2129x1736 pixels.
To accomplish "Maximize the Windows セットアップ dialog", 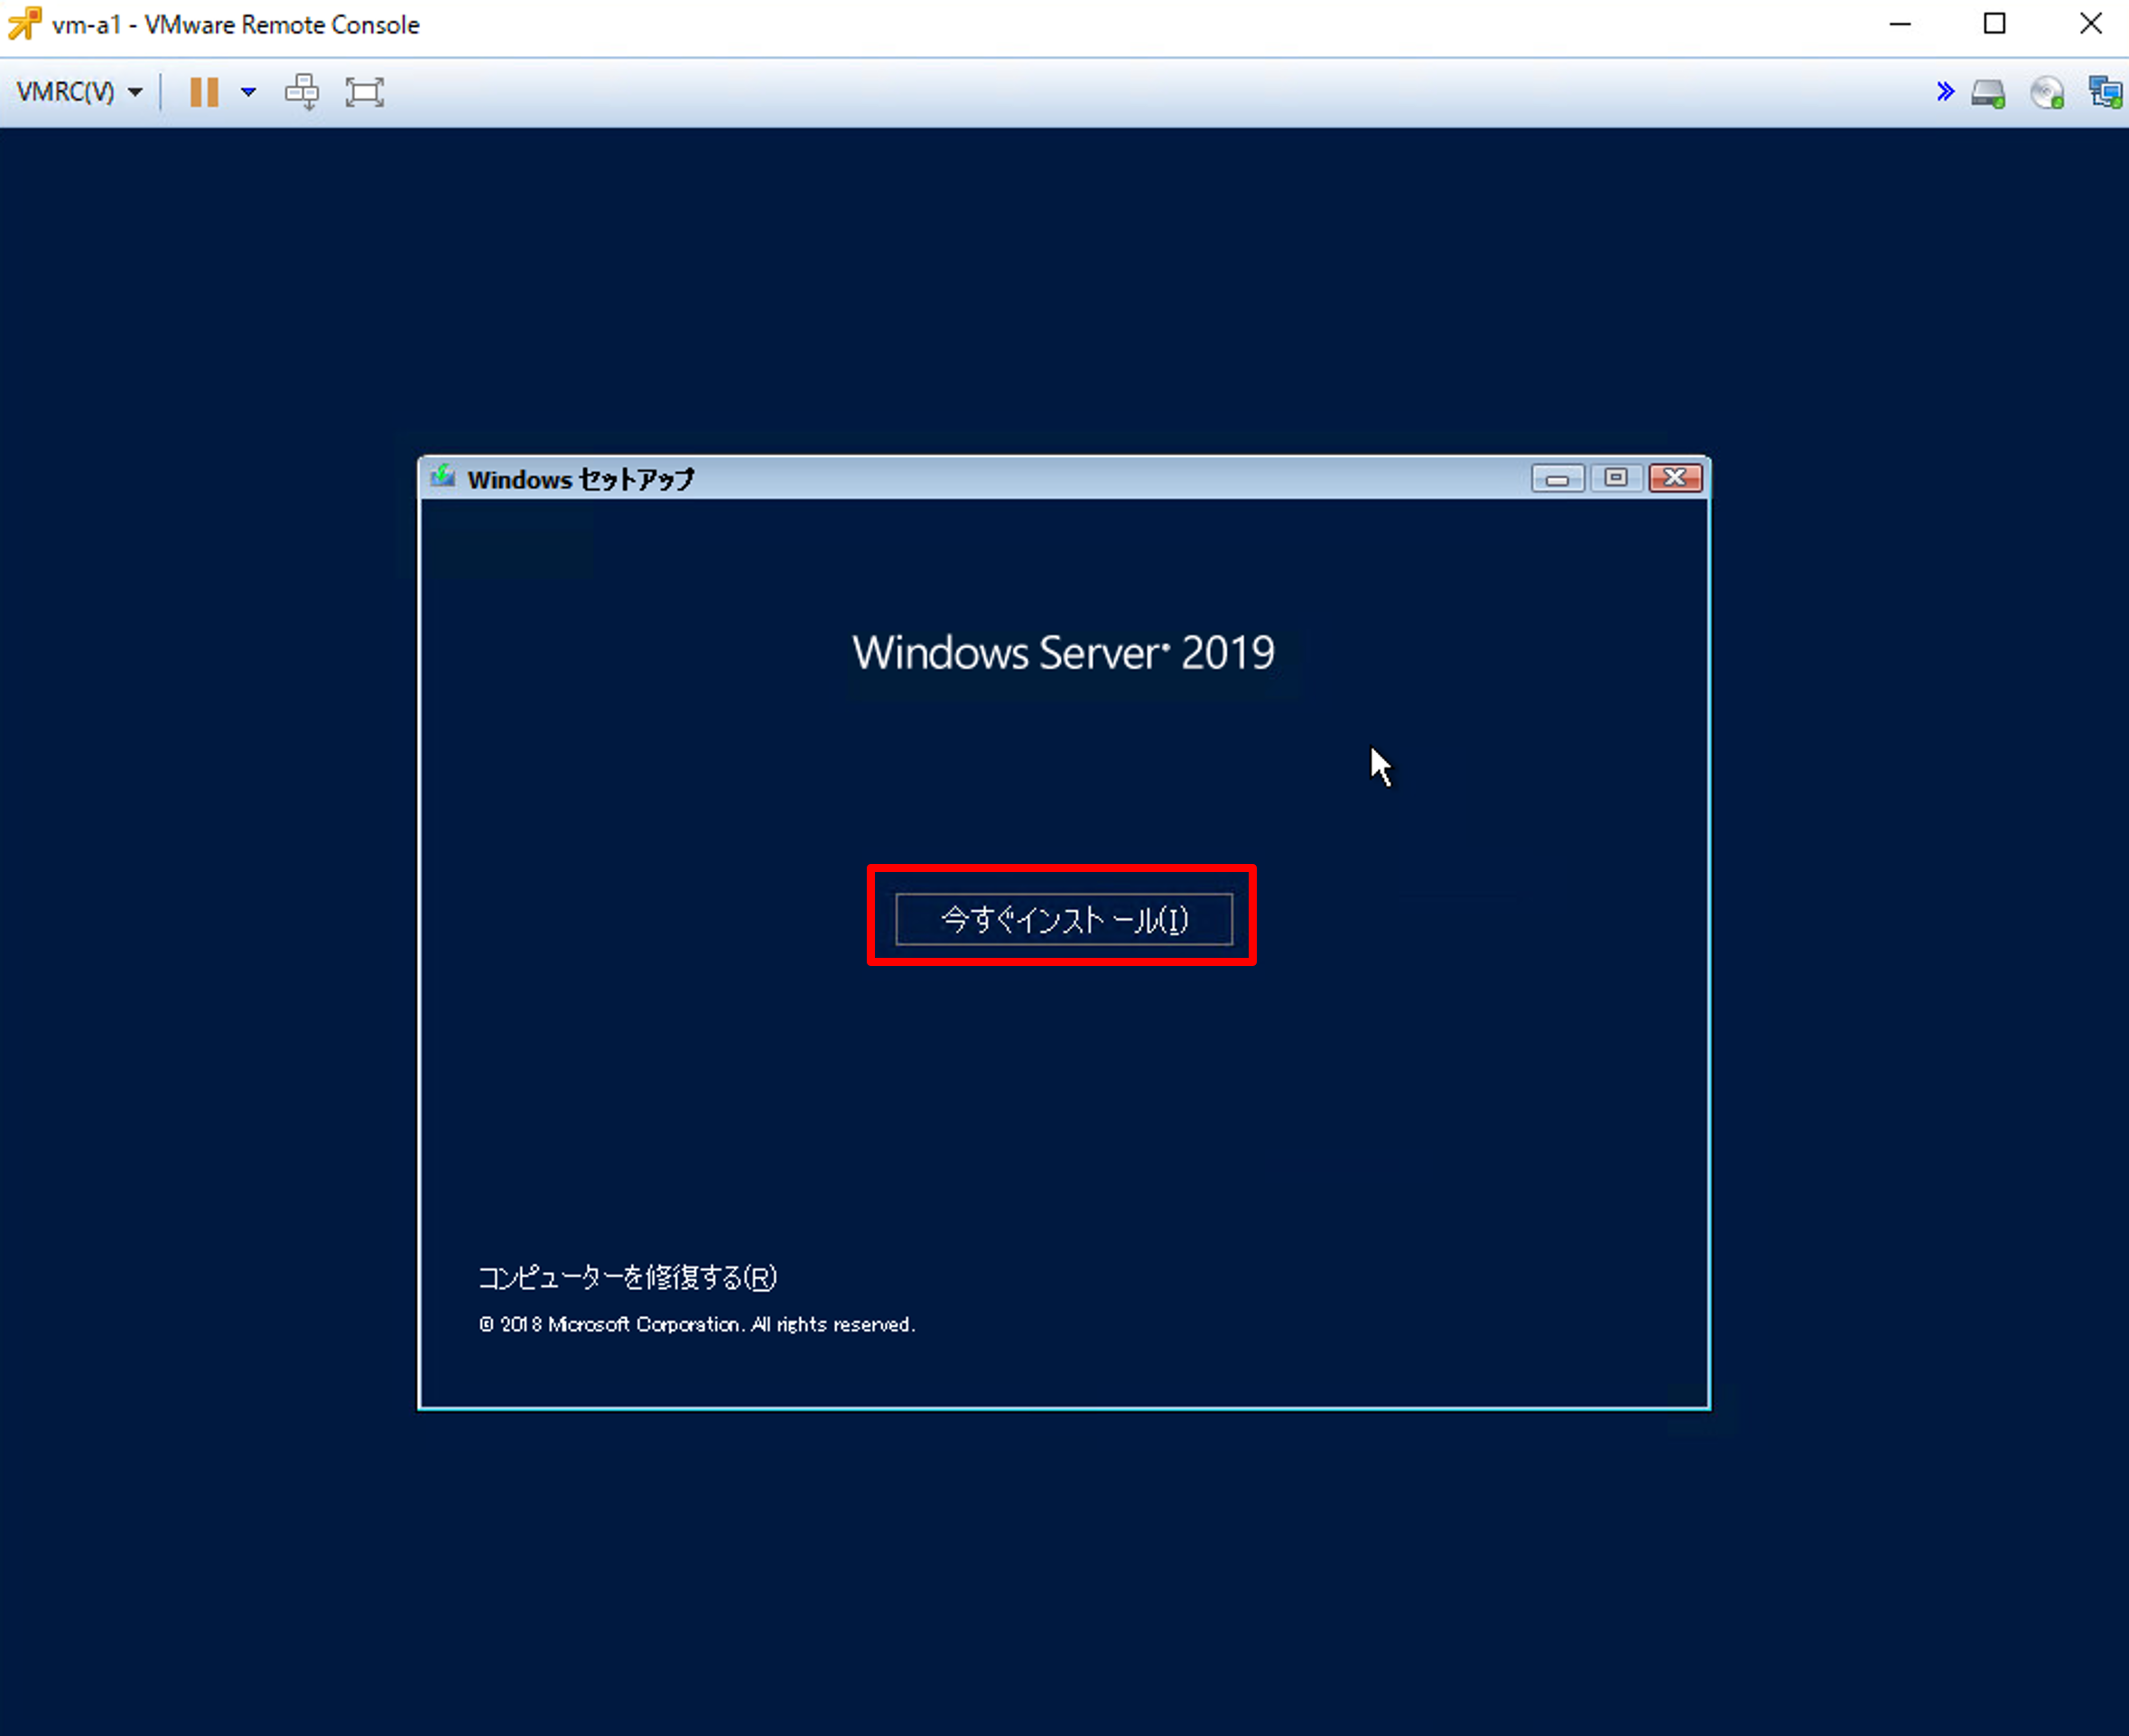I will click(1616, 478).
